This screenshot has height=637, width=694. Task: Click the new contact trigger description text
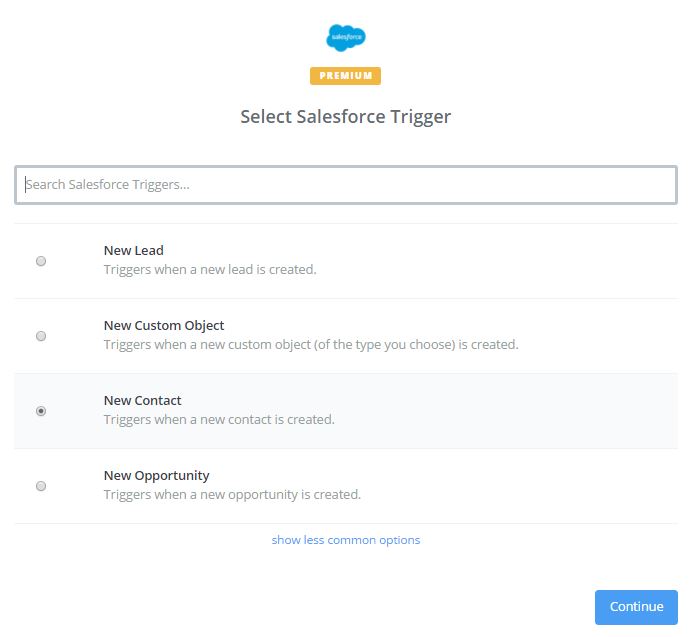pyautogui.click(x=219, y=420)
